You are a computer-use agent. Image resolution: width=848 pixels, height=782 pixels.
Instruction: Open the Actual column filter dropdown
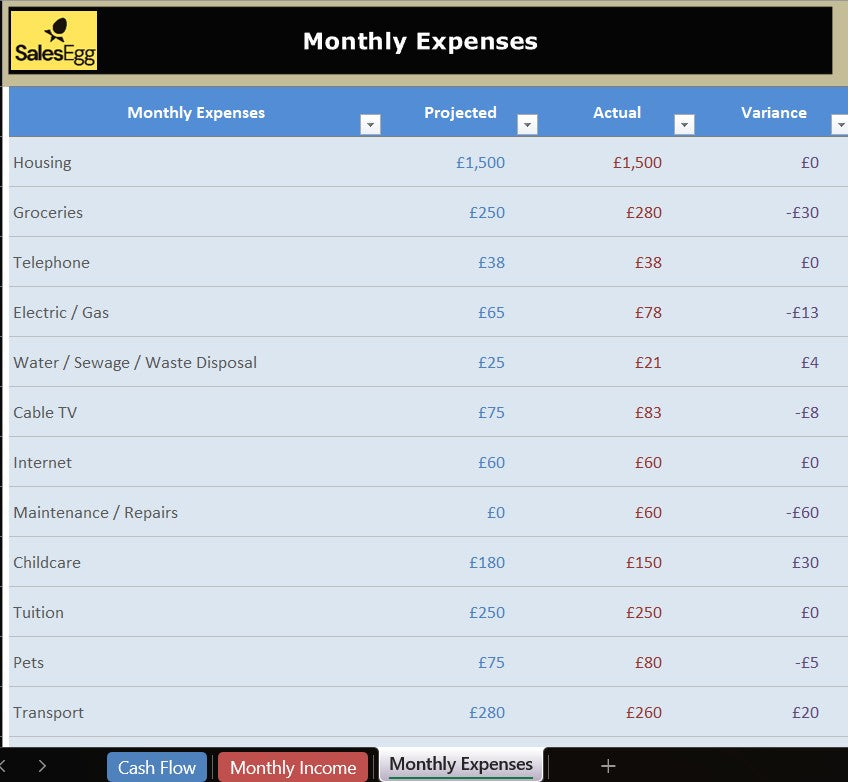click(684, 124)
